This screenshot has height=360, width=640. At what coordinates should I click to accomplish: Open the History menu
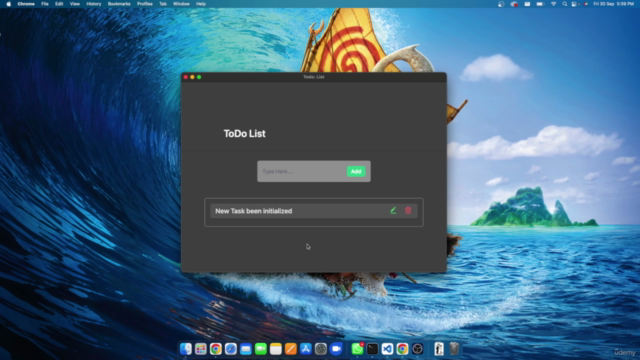(x=94, y=4)
